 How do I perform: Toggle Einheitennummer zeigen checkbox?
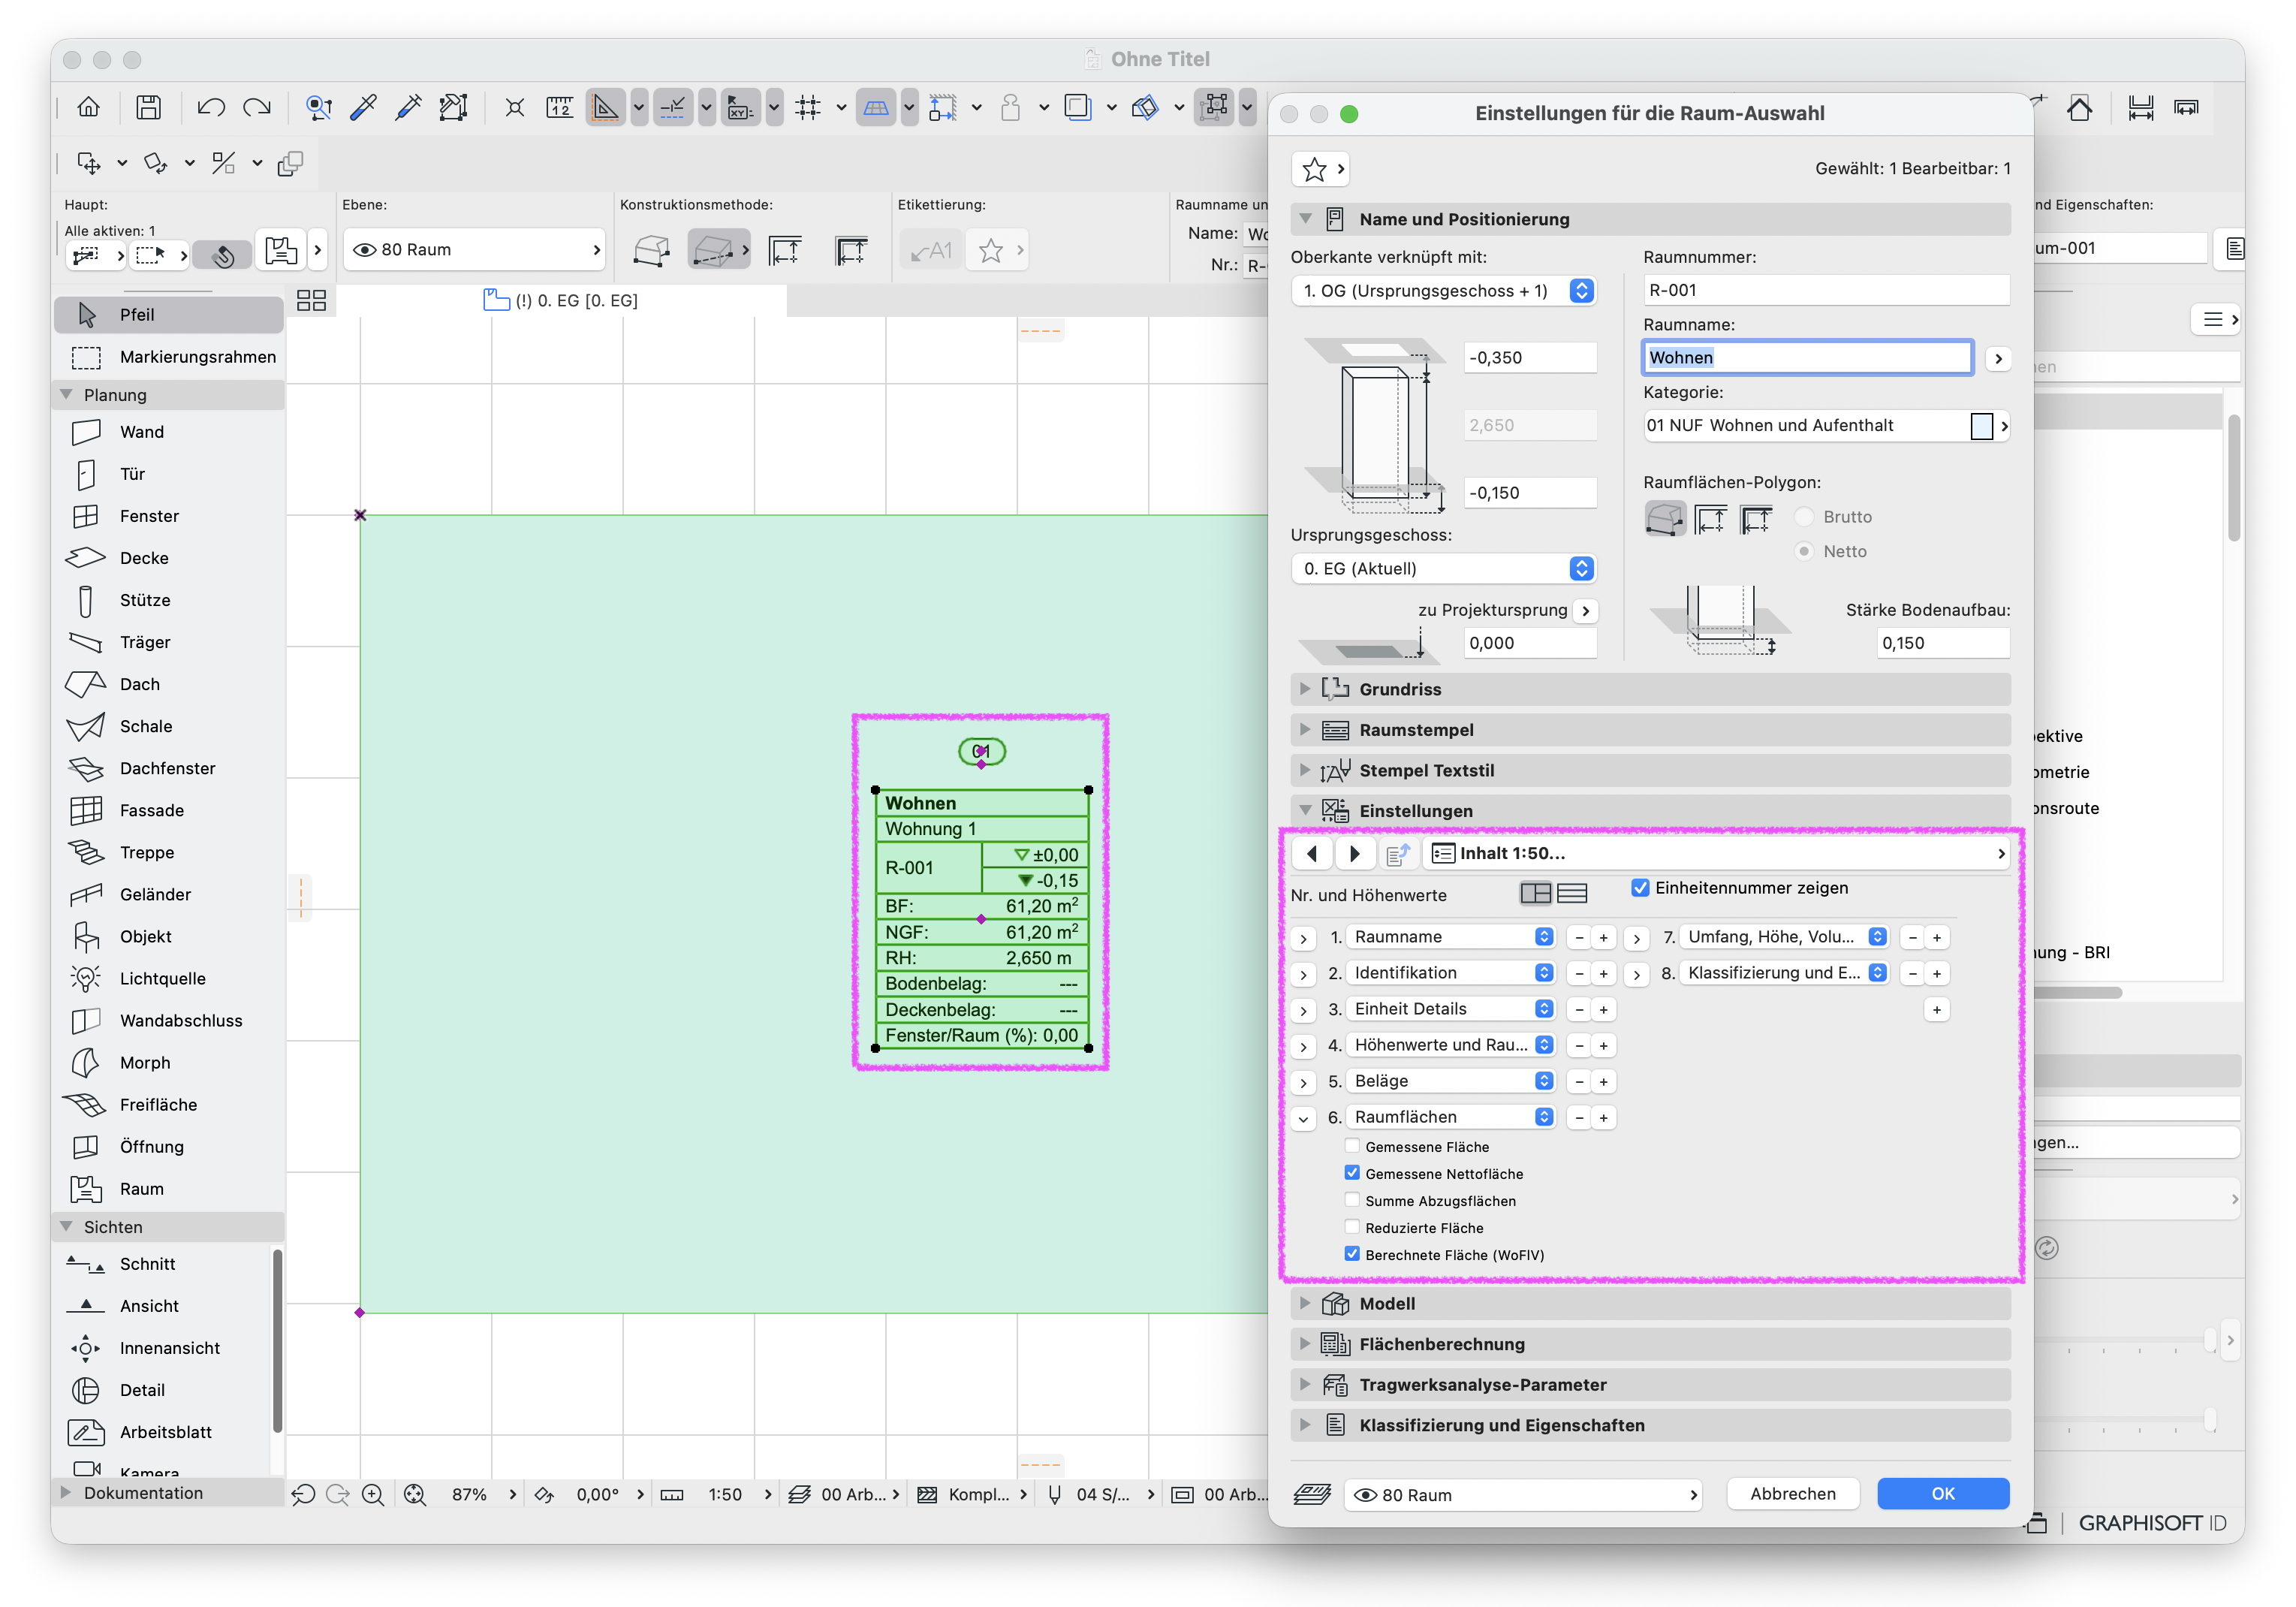pos(1640,888)
